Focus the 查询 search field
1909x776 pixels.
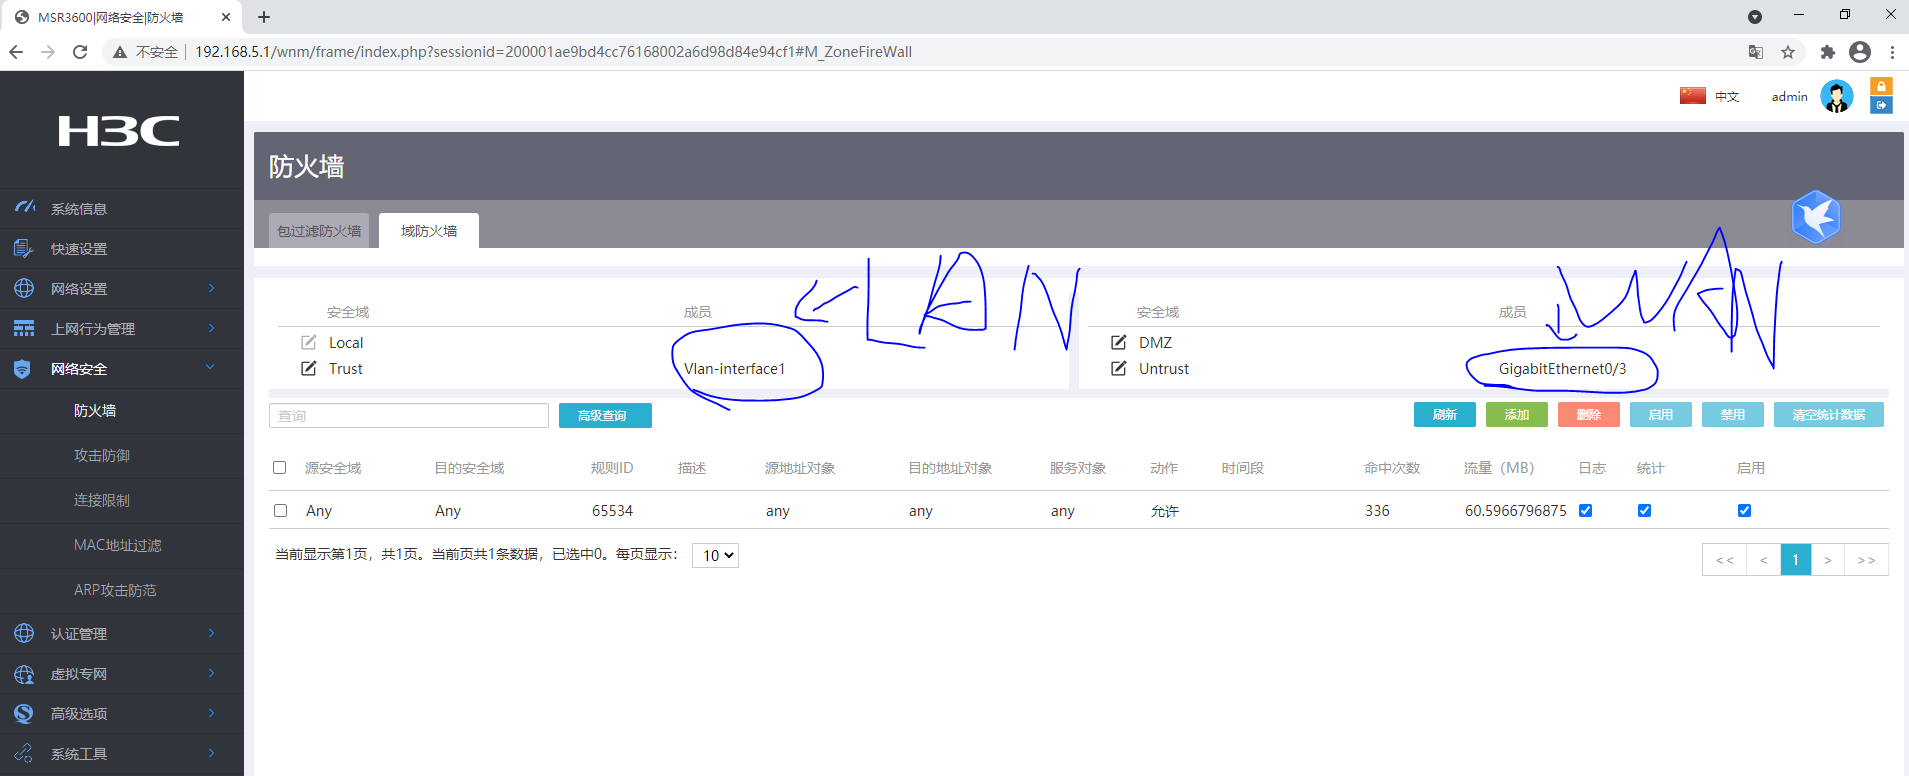tap(409, 415)
